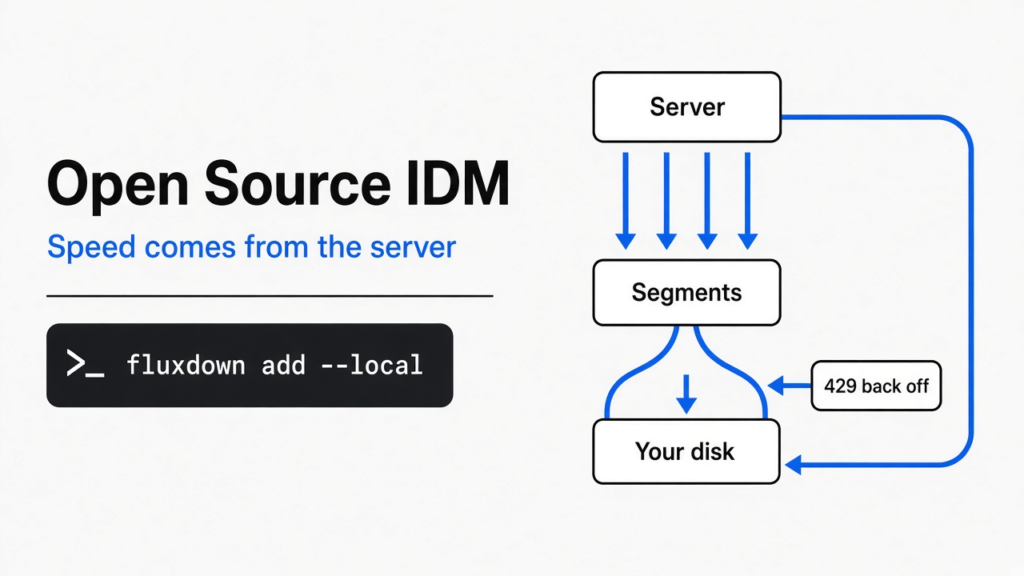This screenshot has height=576, width=1024.
Task: Click 'Speed comes from the server' subtitle
Action: click(x=251, y=248)
